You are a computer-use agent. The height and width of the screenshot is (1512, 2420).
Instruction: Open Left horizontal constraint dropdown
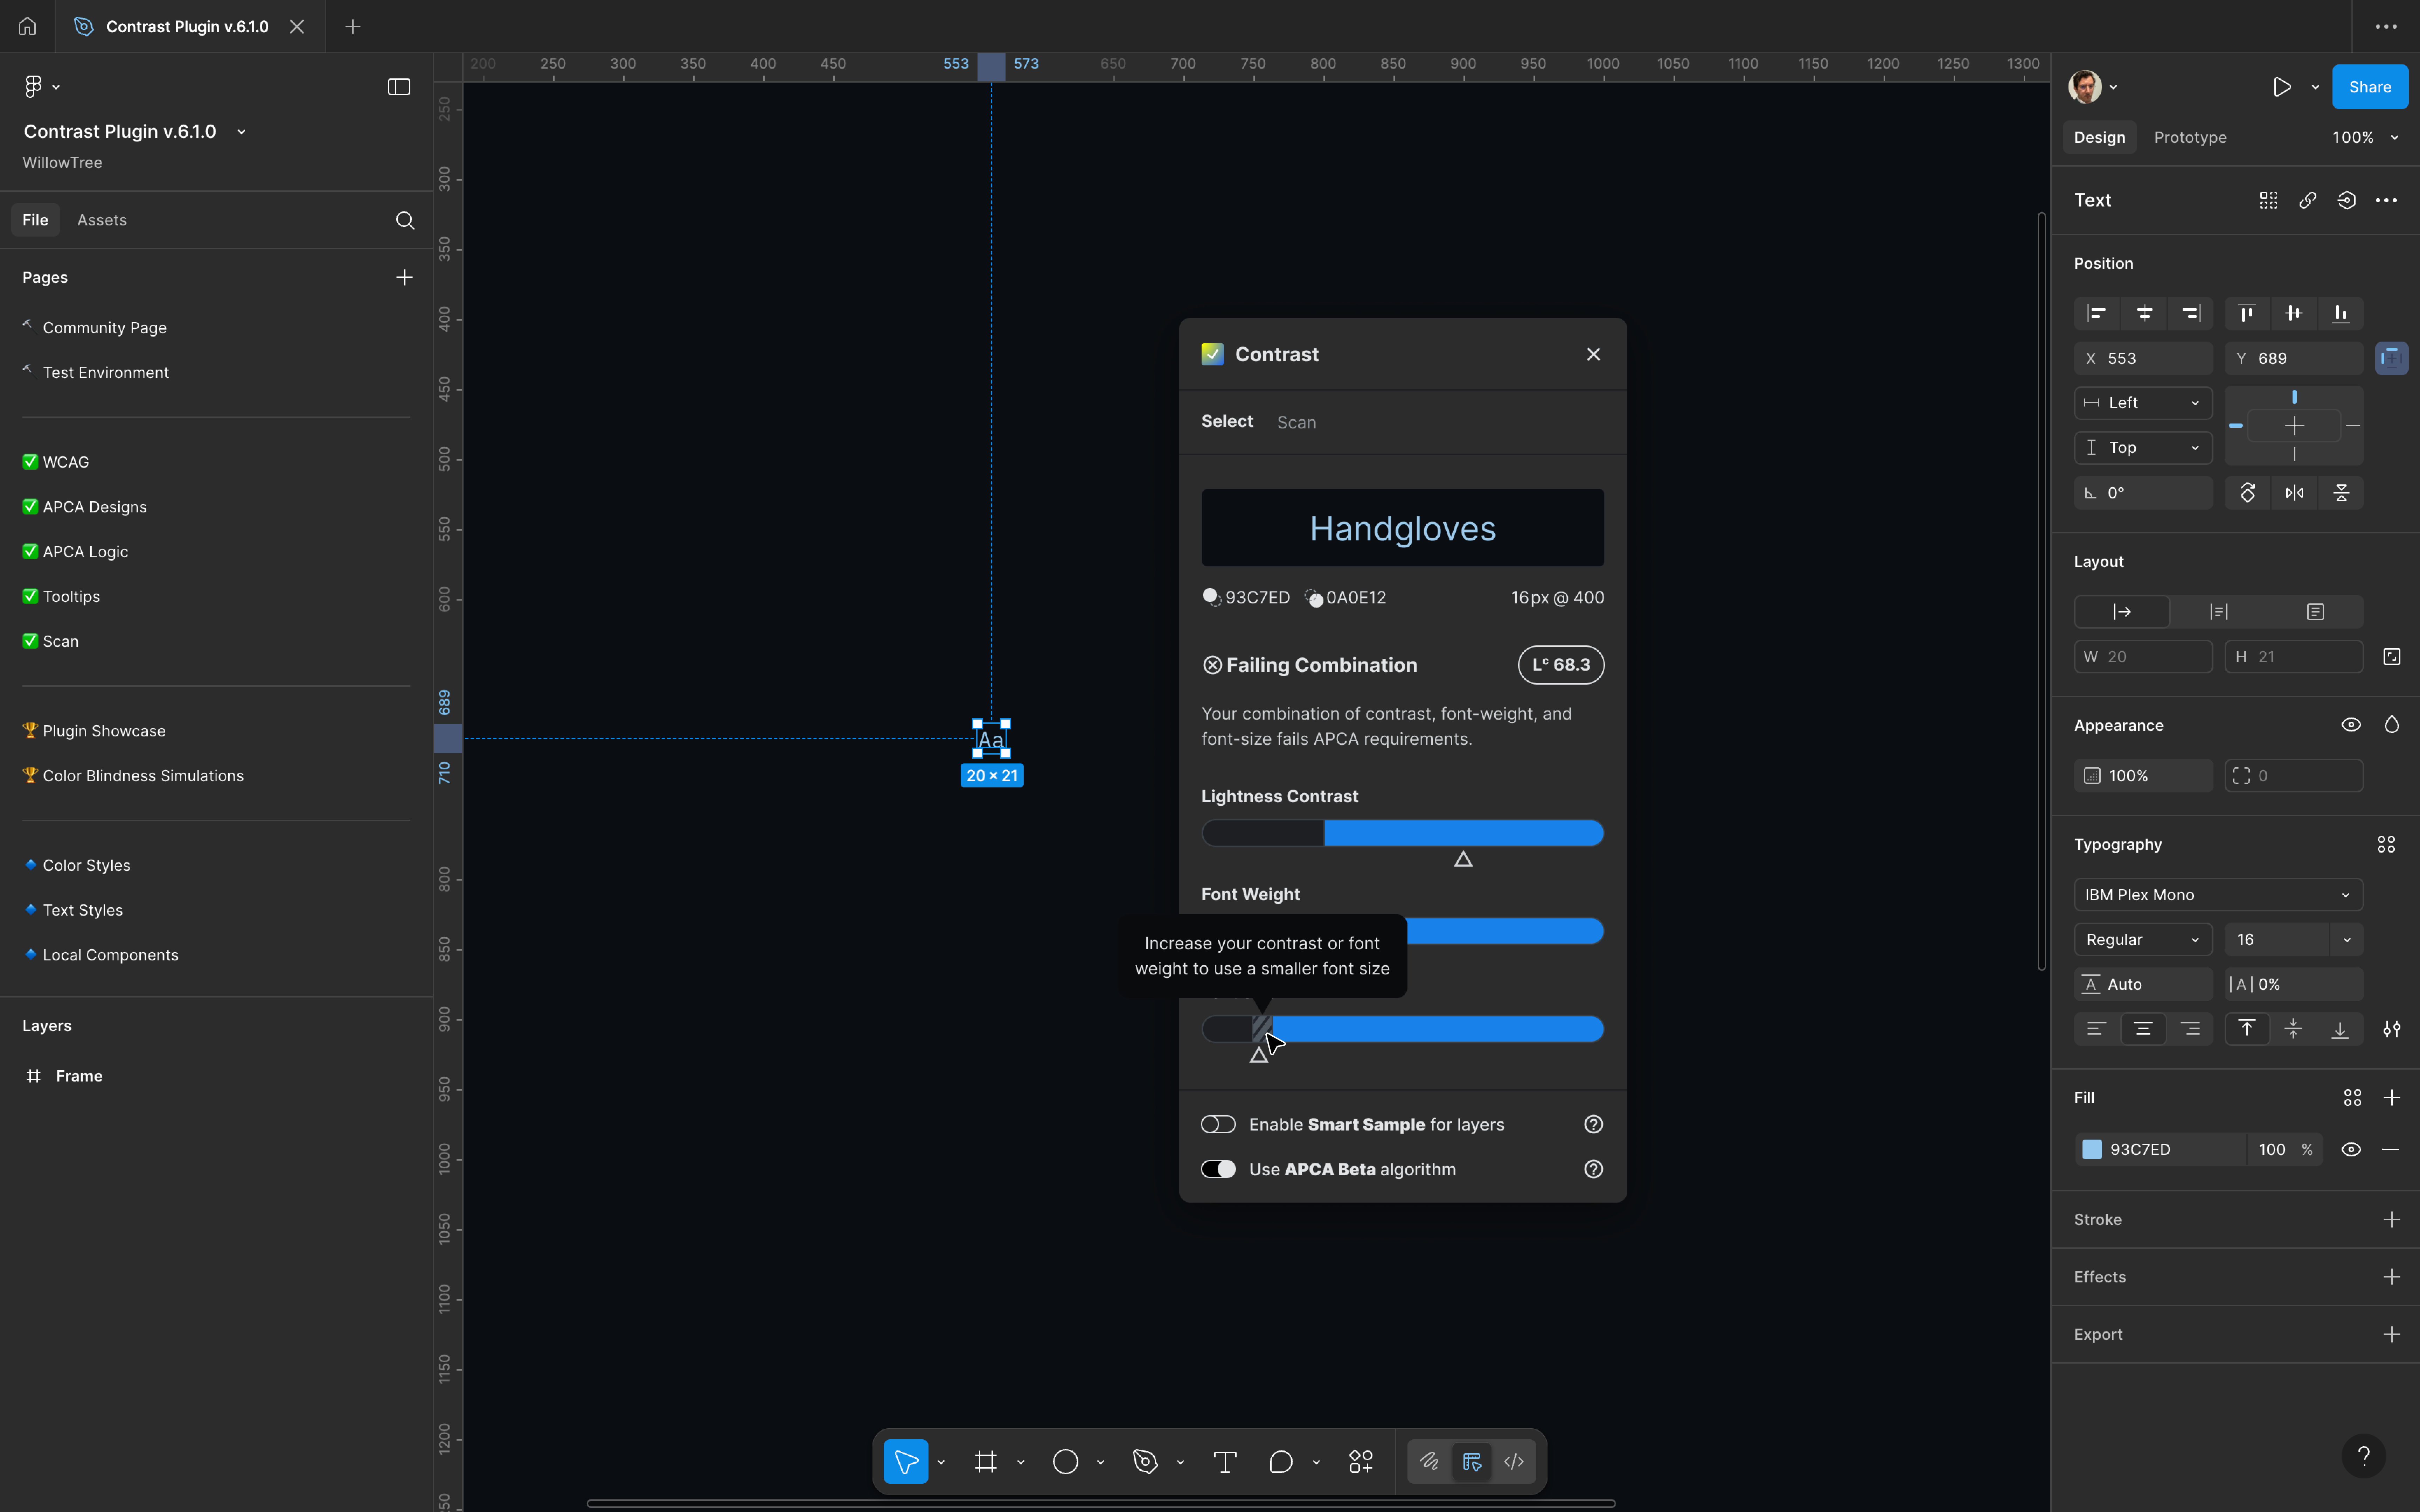2143,403
